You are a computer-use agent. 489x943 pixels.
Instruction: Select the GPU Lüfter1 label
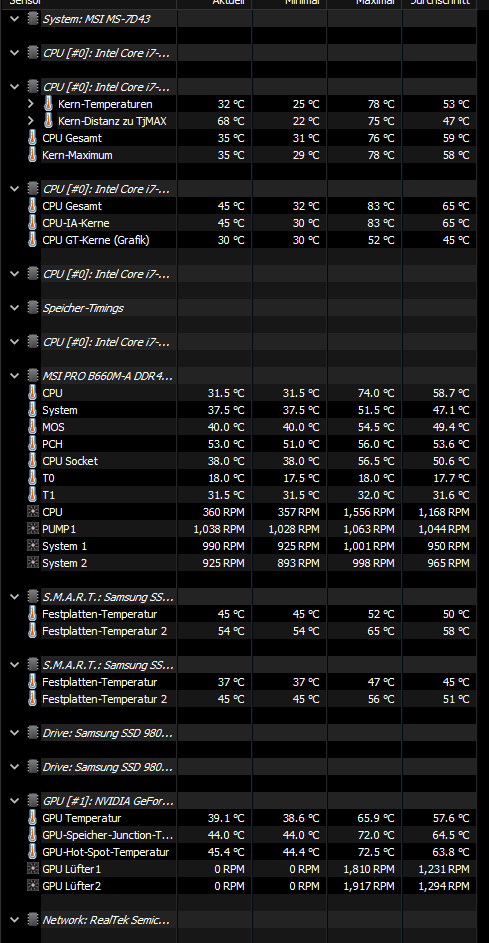click(x=72, y=869)
